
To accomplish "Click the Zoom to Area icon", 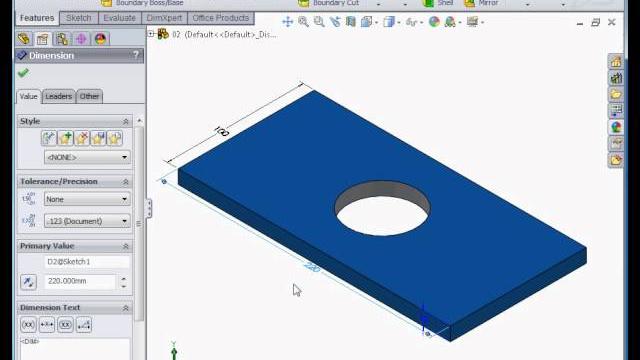I will tap(319, 22).
